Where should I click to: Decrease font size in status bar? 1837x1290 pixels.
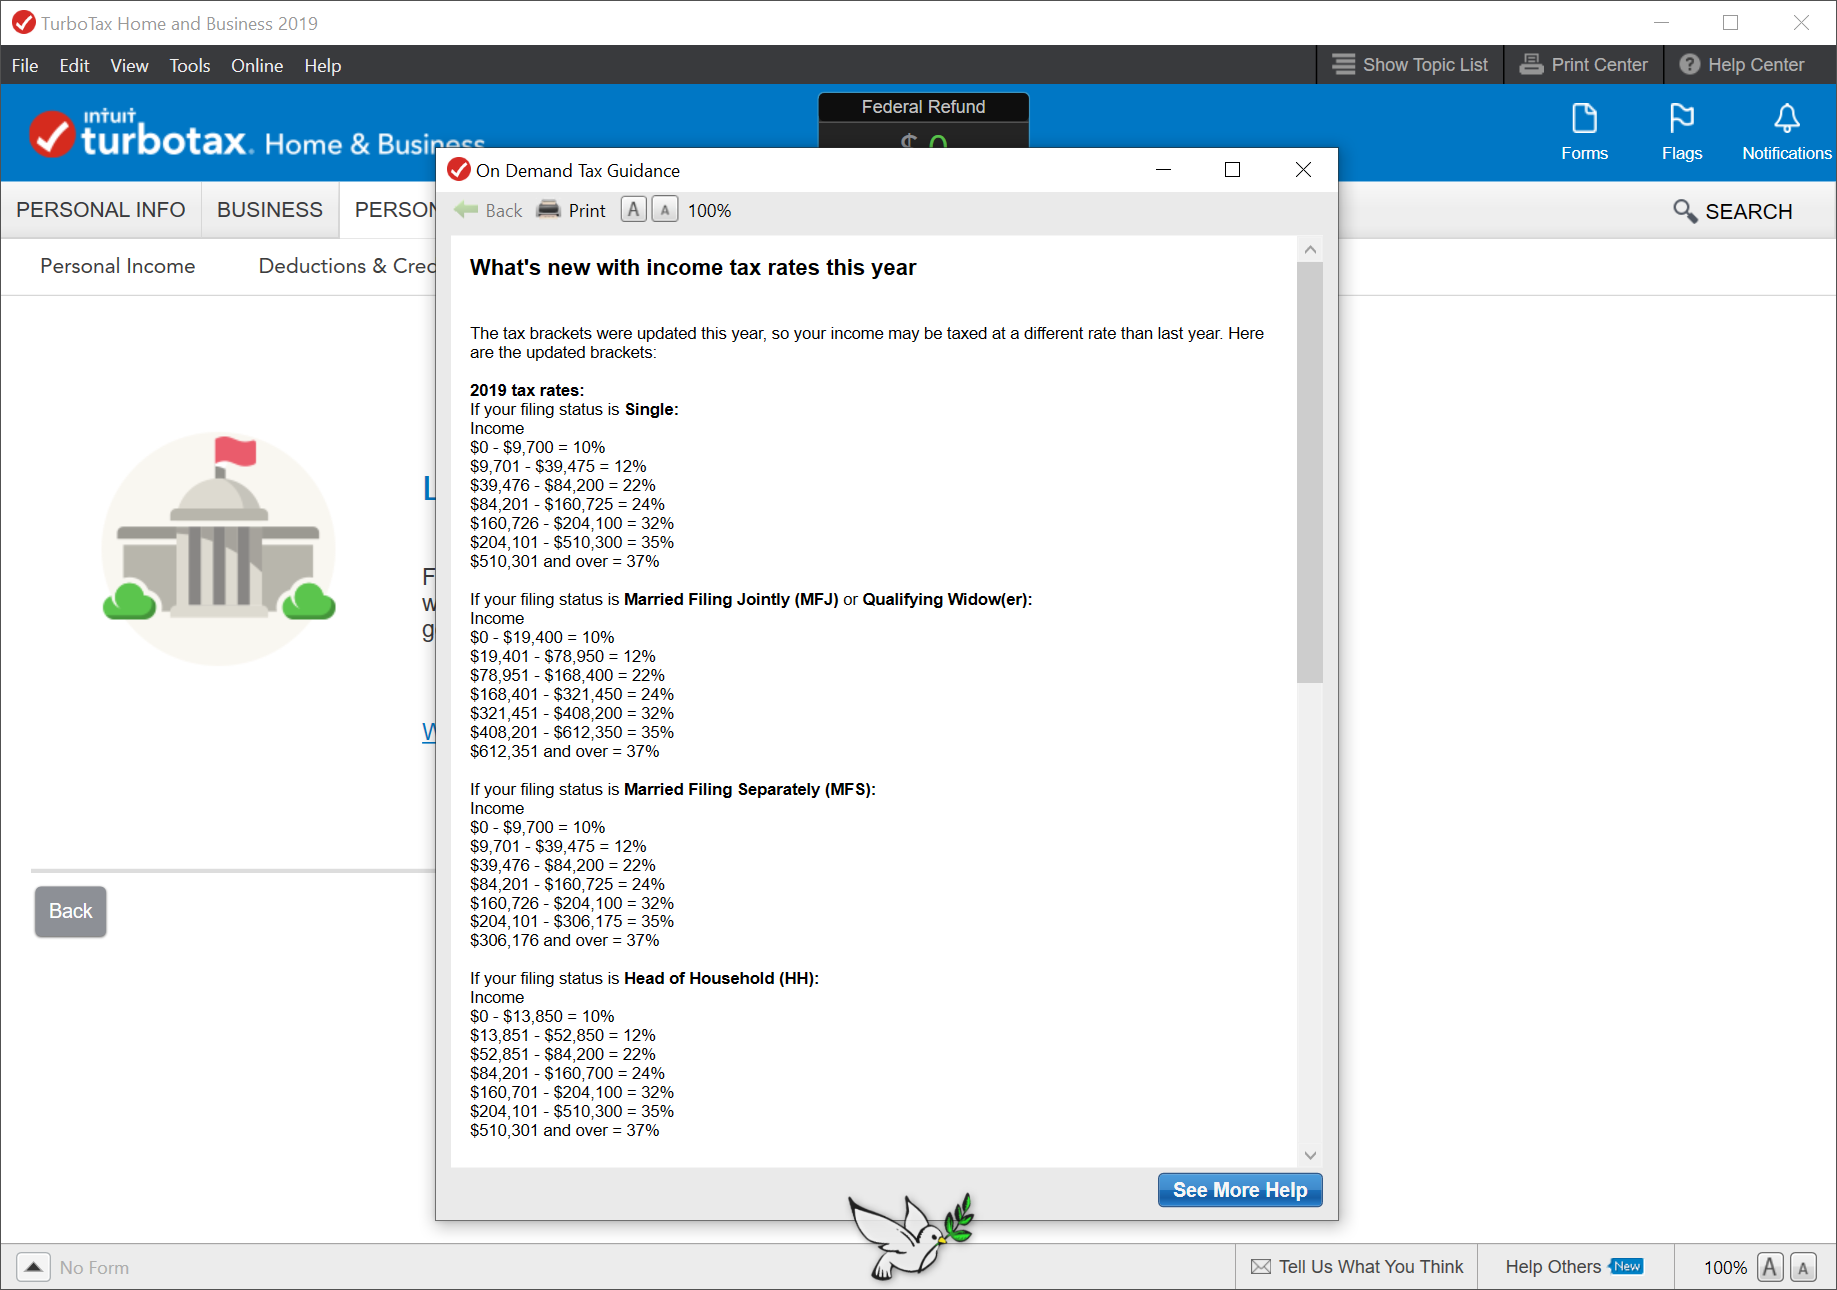click(x=1803, y=1267)
